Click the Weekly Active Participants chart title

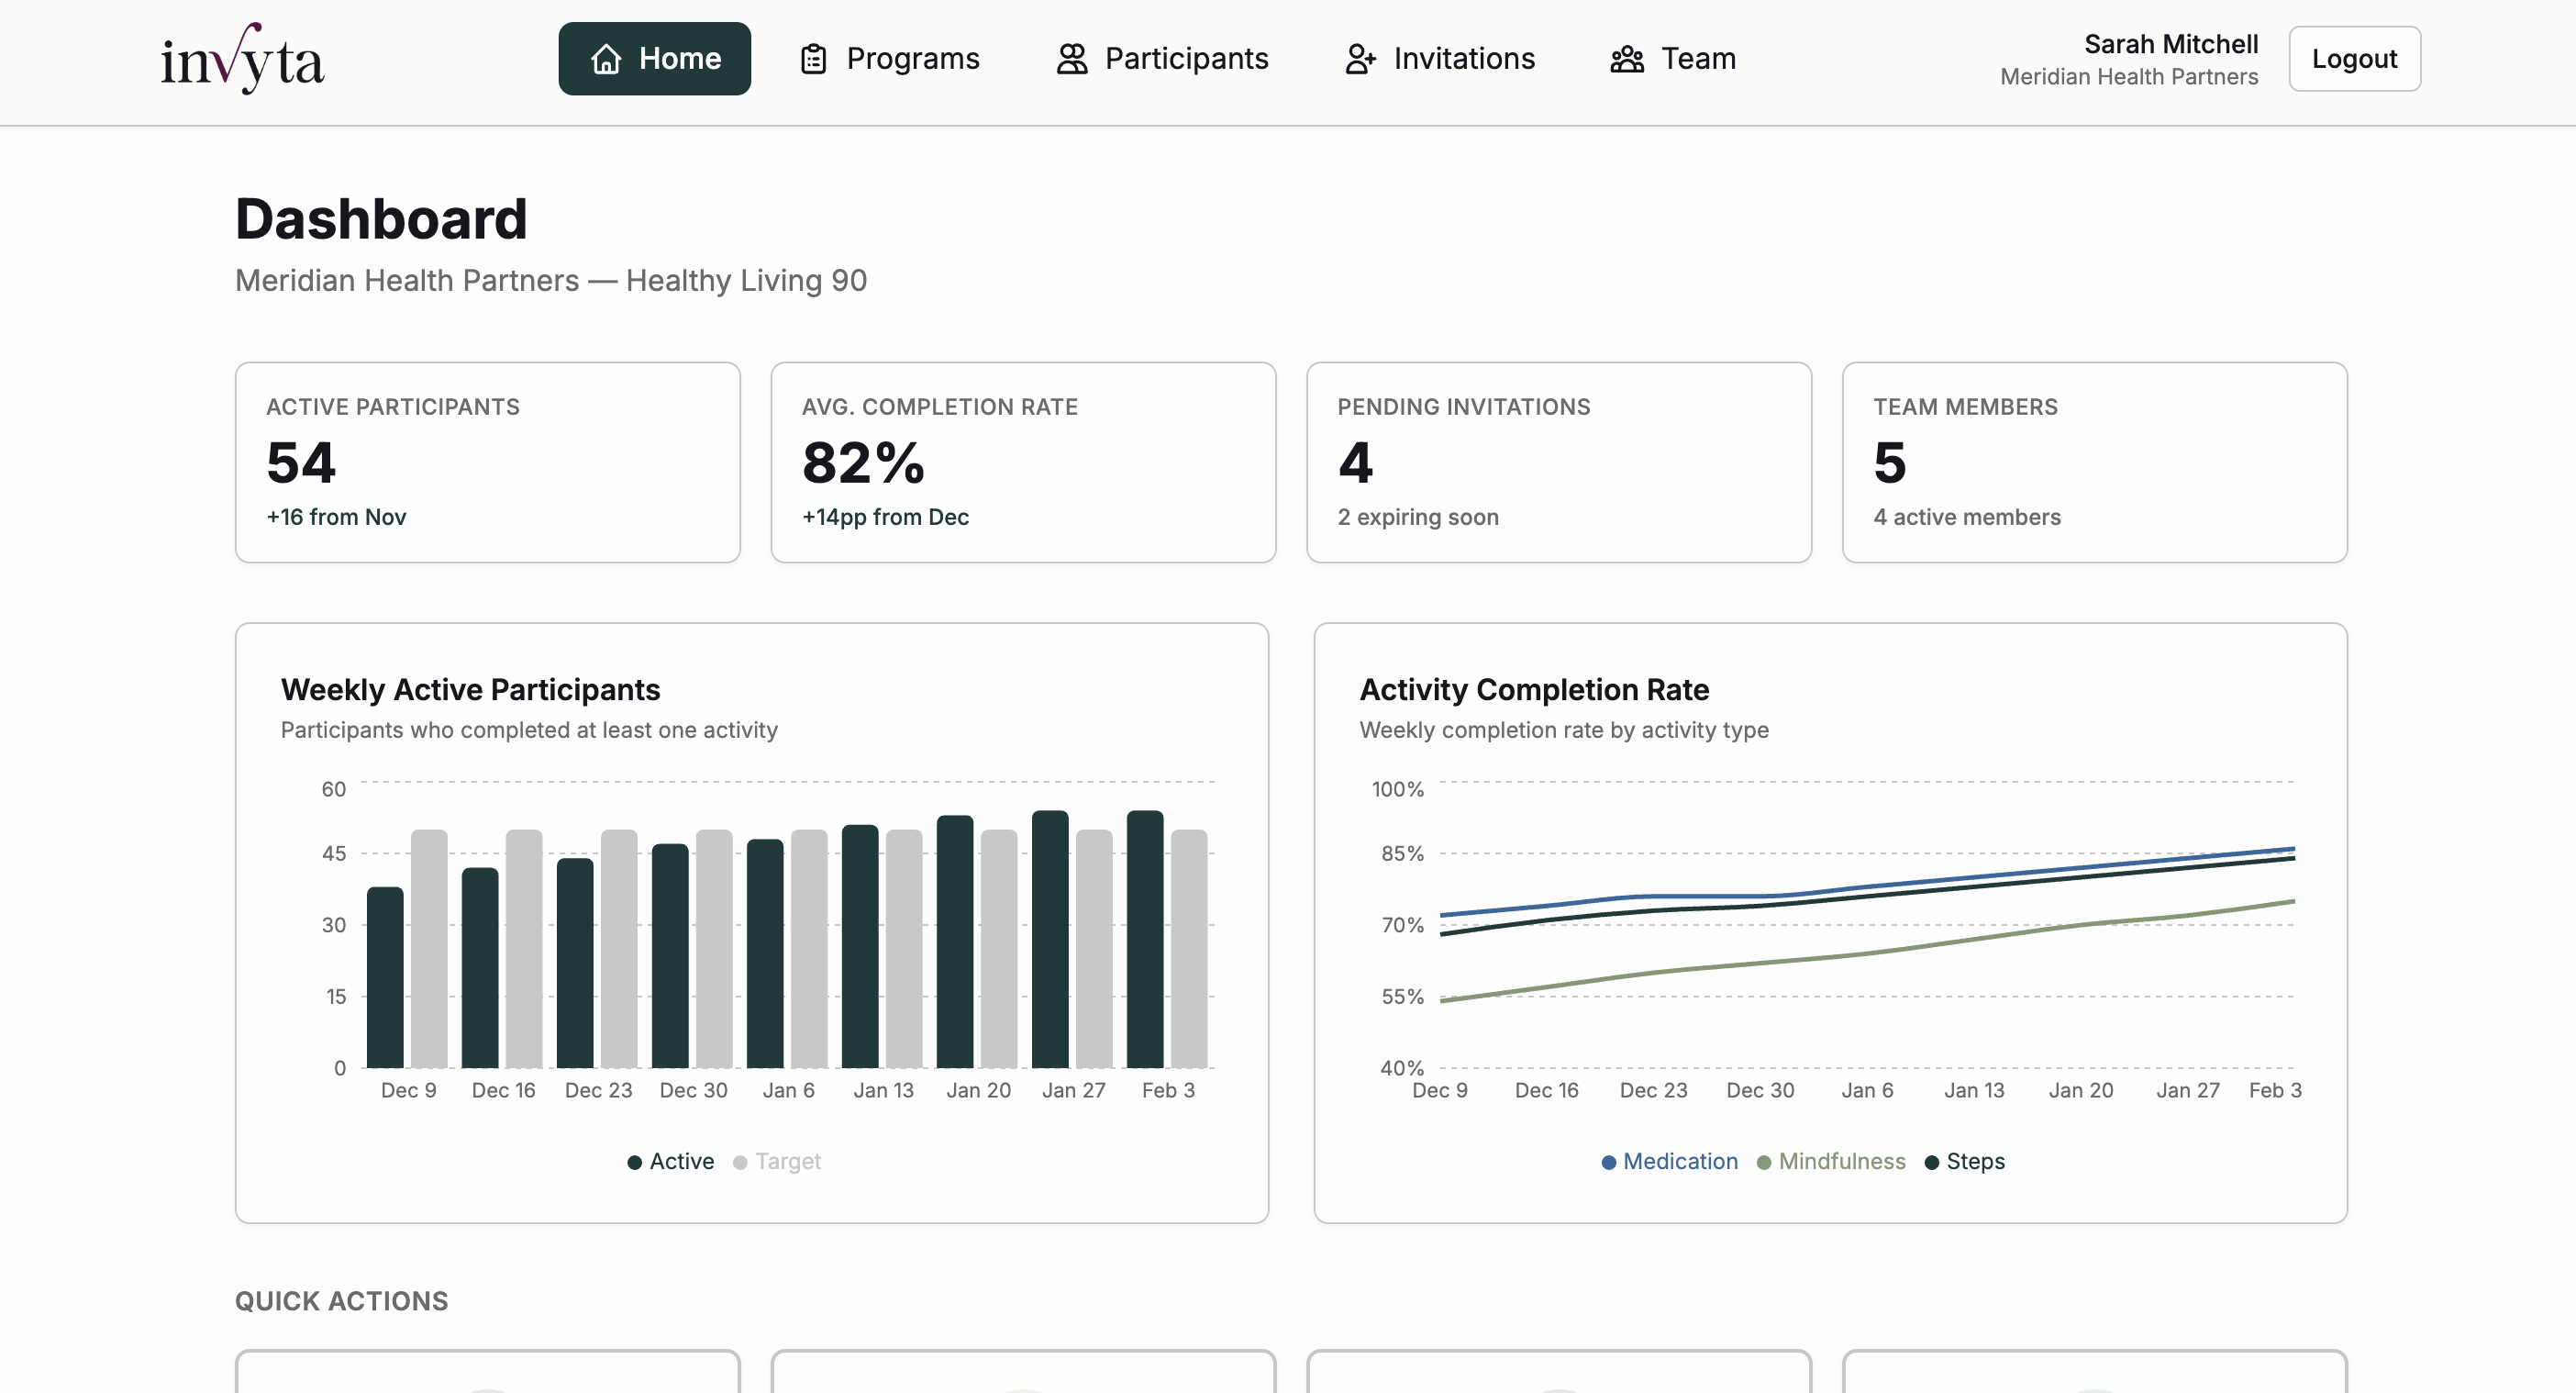coord(470,689)
